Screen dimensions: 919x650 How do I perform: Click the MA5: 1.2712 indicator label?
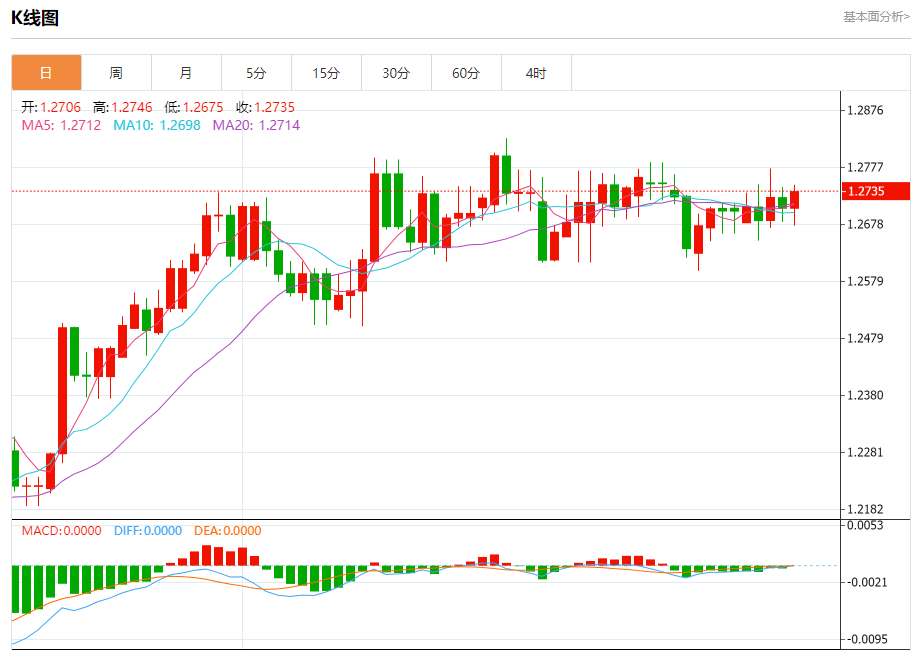pyautogui.click(x=61, y=125)
